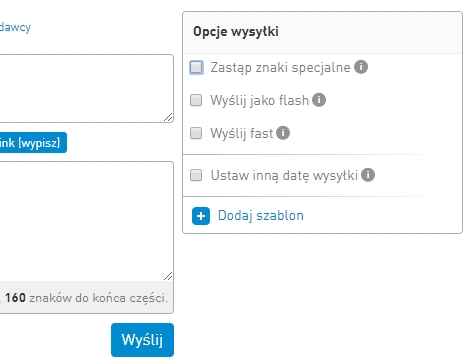469x363 pixels.
Task: Check the Wyślij fast option
Action: coord(196,133)
